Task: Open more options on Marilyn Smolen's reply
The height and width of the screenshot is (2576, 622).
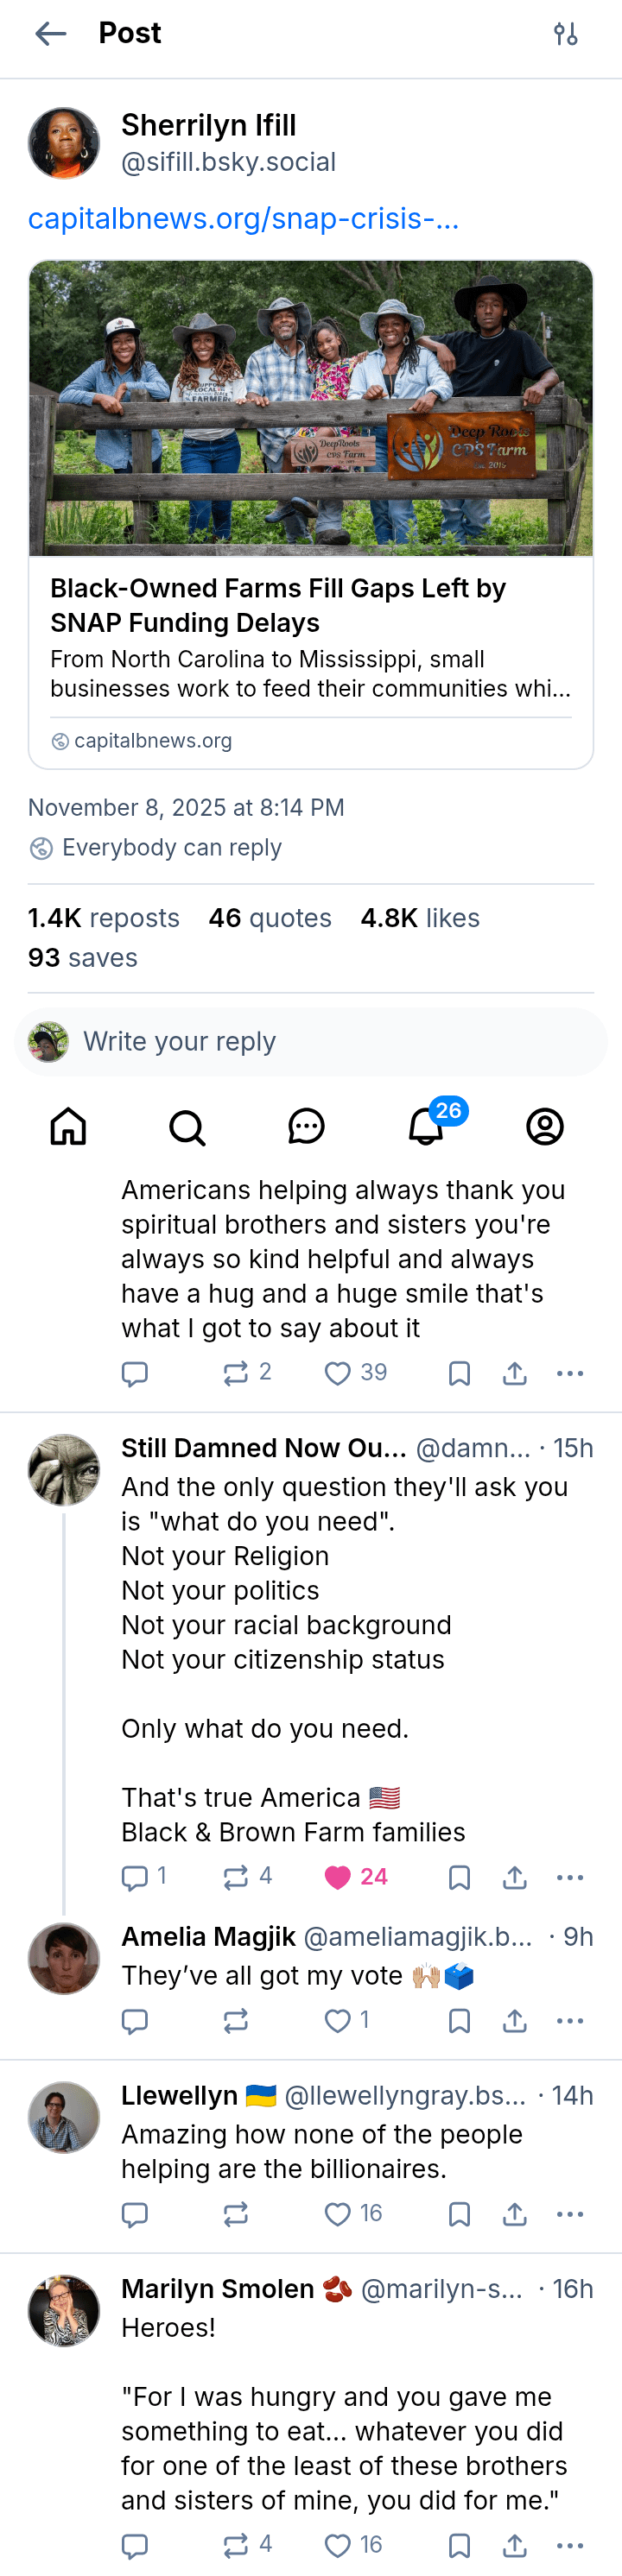Action: 570,2545
